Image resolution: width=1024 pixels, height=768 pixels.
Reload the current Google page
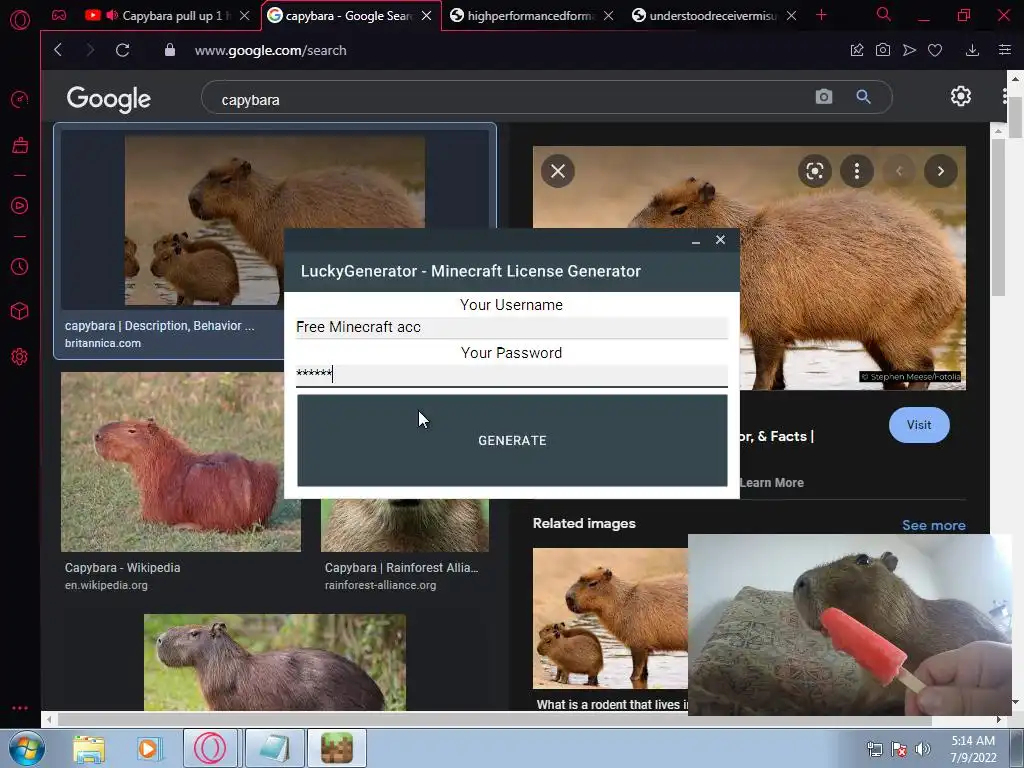point(123,50)
